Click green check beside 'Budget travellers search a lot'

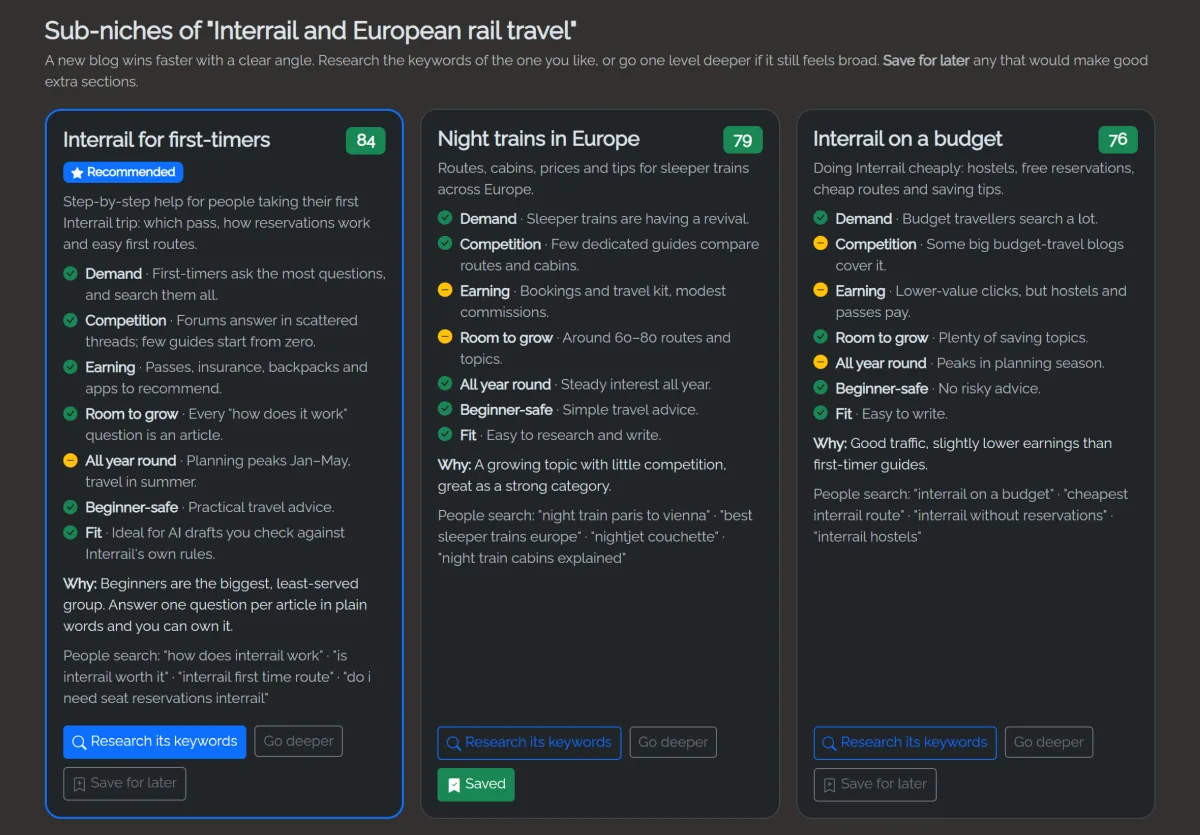[821, 218]
